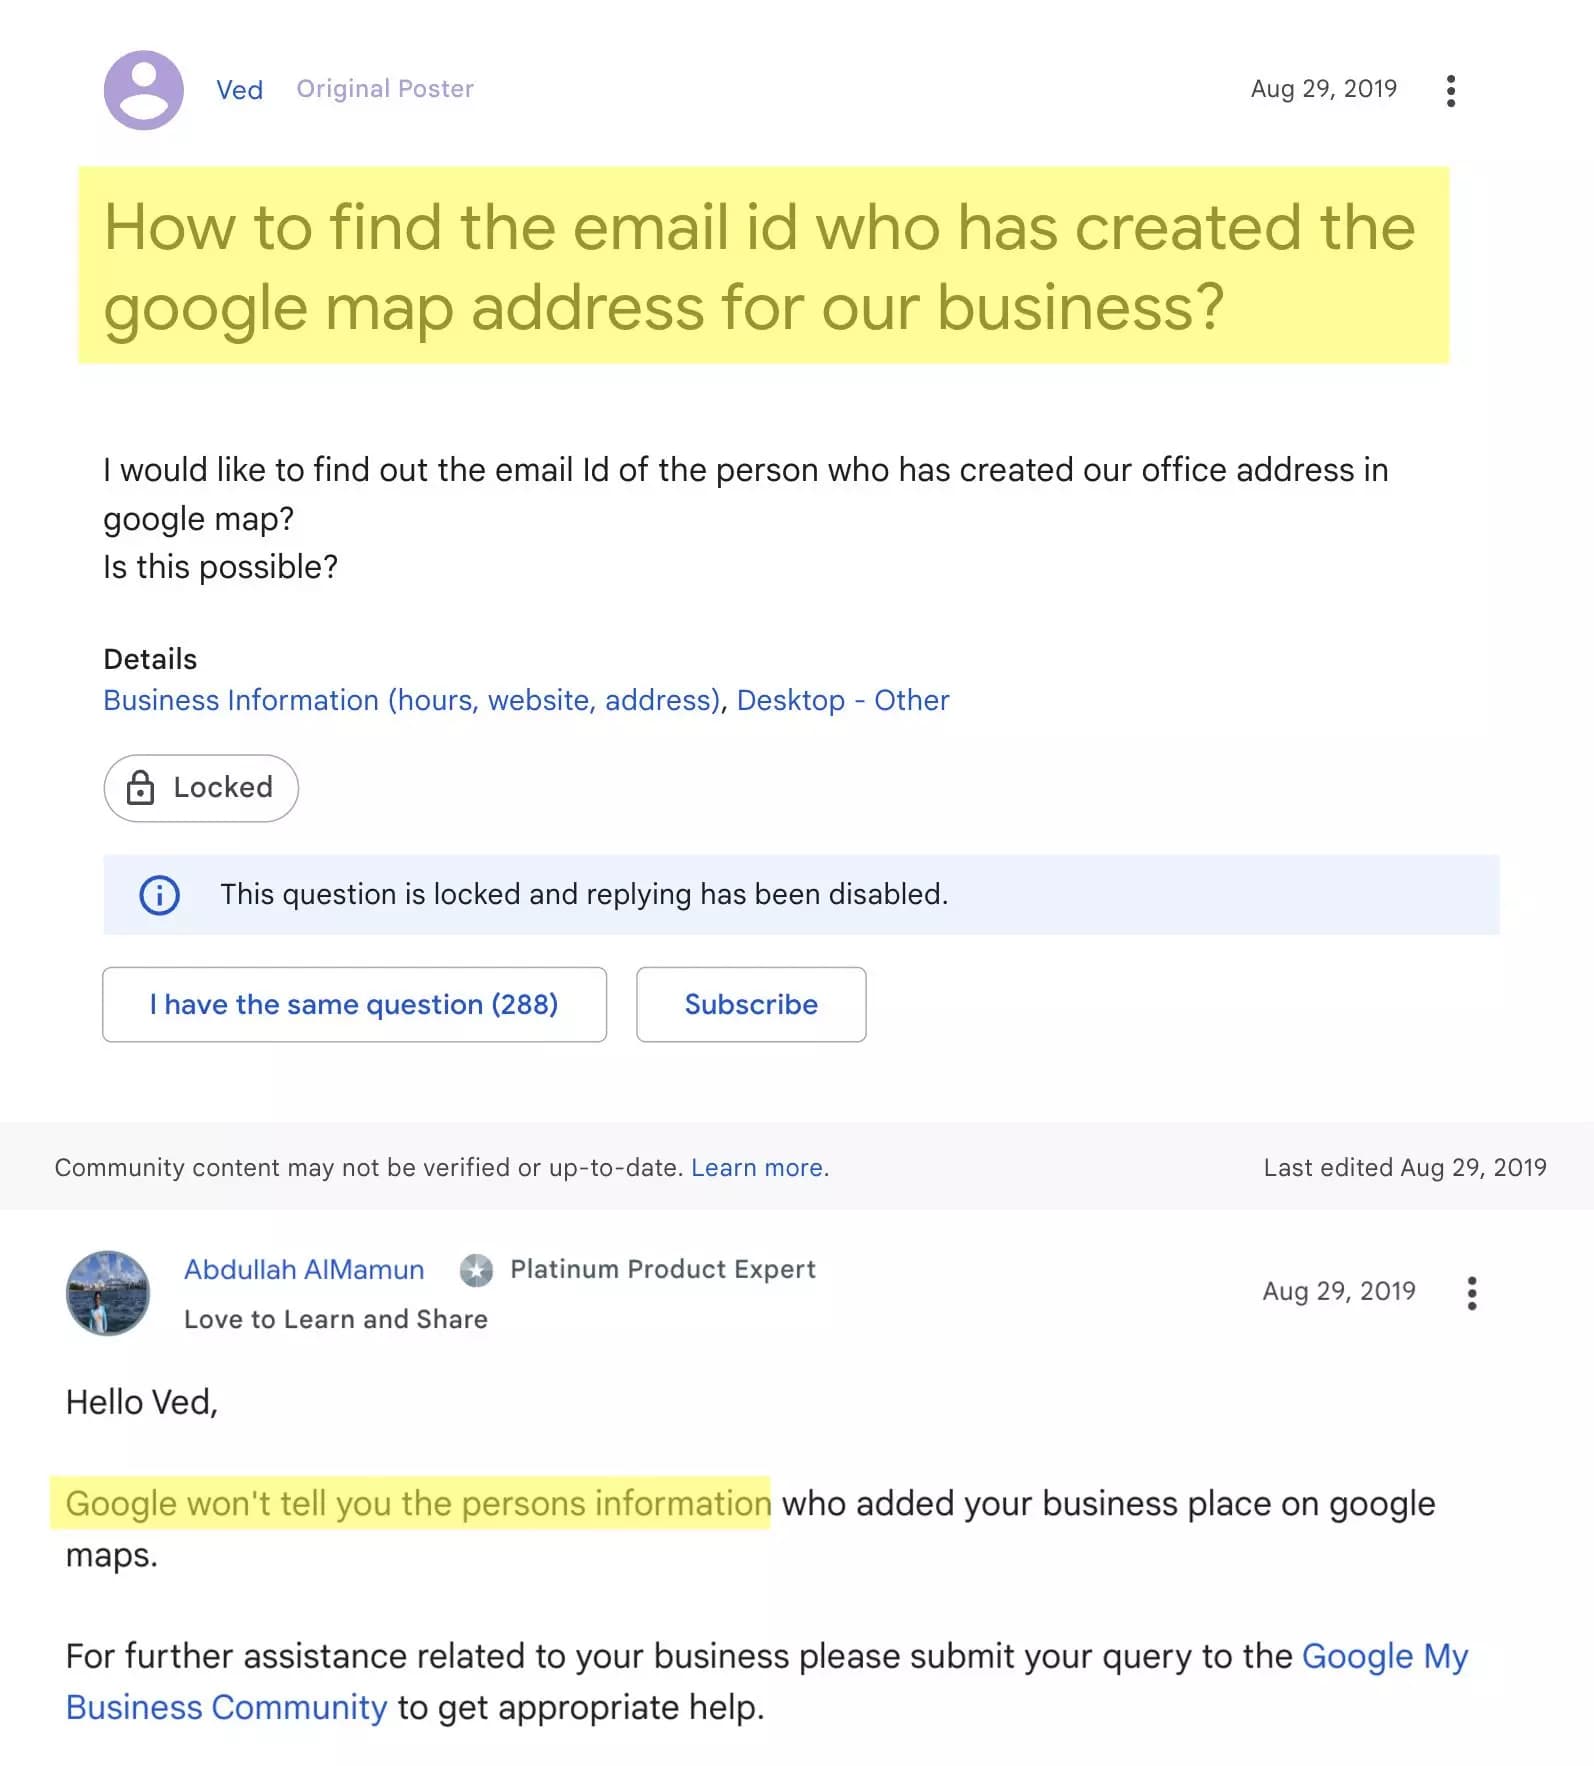This screenshot has height=1766, width=1594.
Task: Open the 'Desktop - Other' details link
Action: pos(842,700)
